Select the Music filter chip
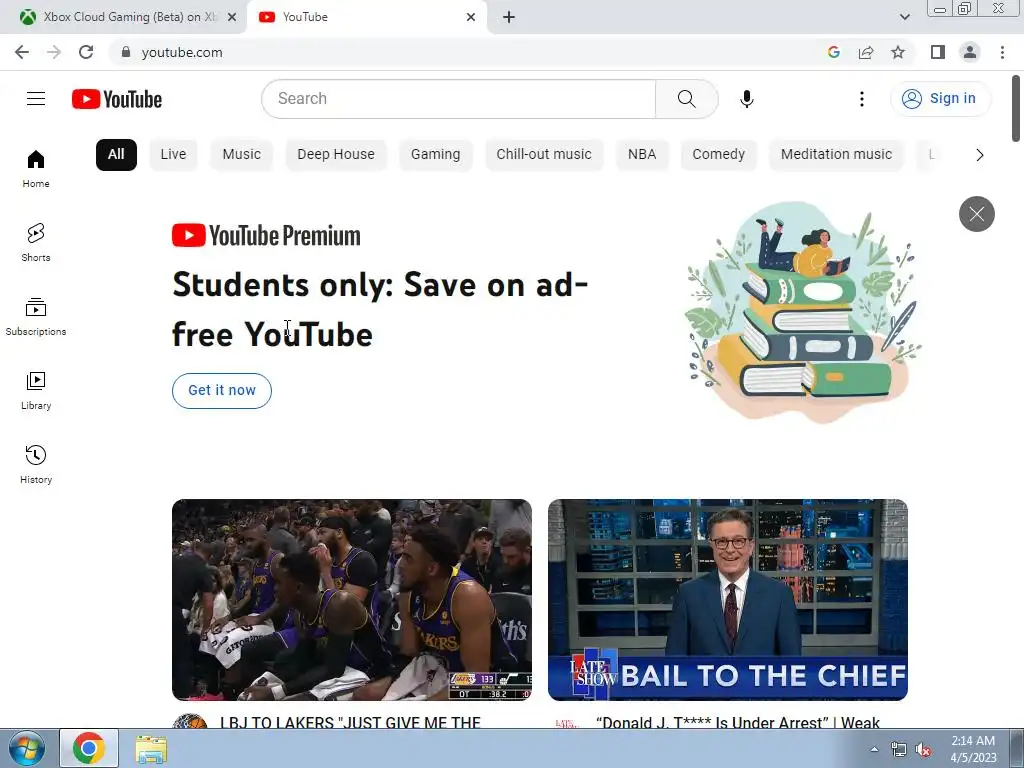This screenshot has width=1024, height=768. (x=242, y=155)
